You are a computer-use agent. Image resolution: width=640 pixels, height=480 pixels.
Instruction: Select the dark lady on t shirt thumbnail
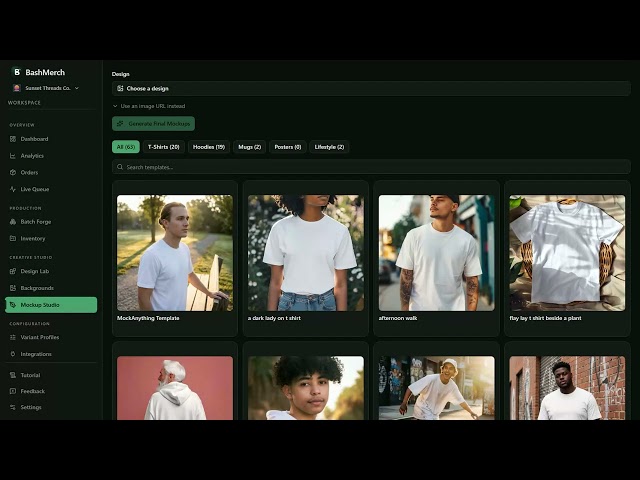306,253
